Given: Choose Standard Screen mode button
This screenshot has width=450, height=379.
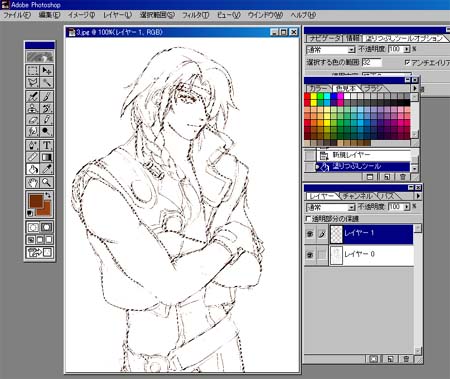Looking at the screenshot, I should tap(30, 240).
